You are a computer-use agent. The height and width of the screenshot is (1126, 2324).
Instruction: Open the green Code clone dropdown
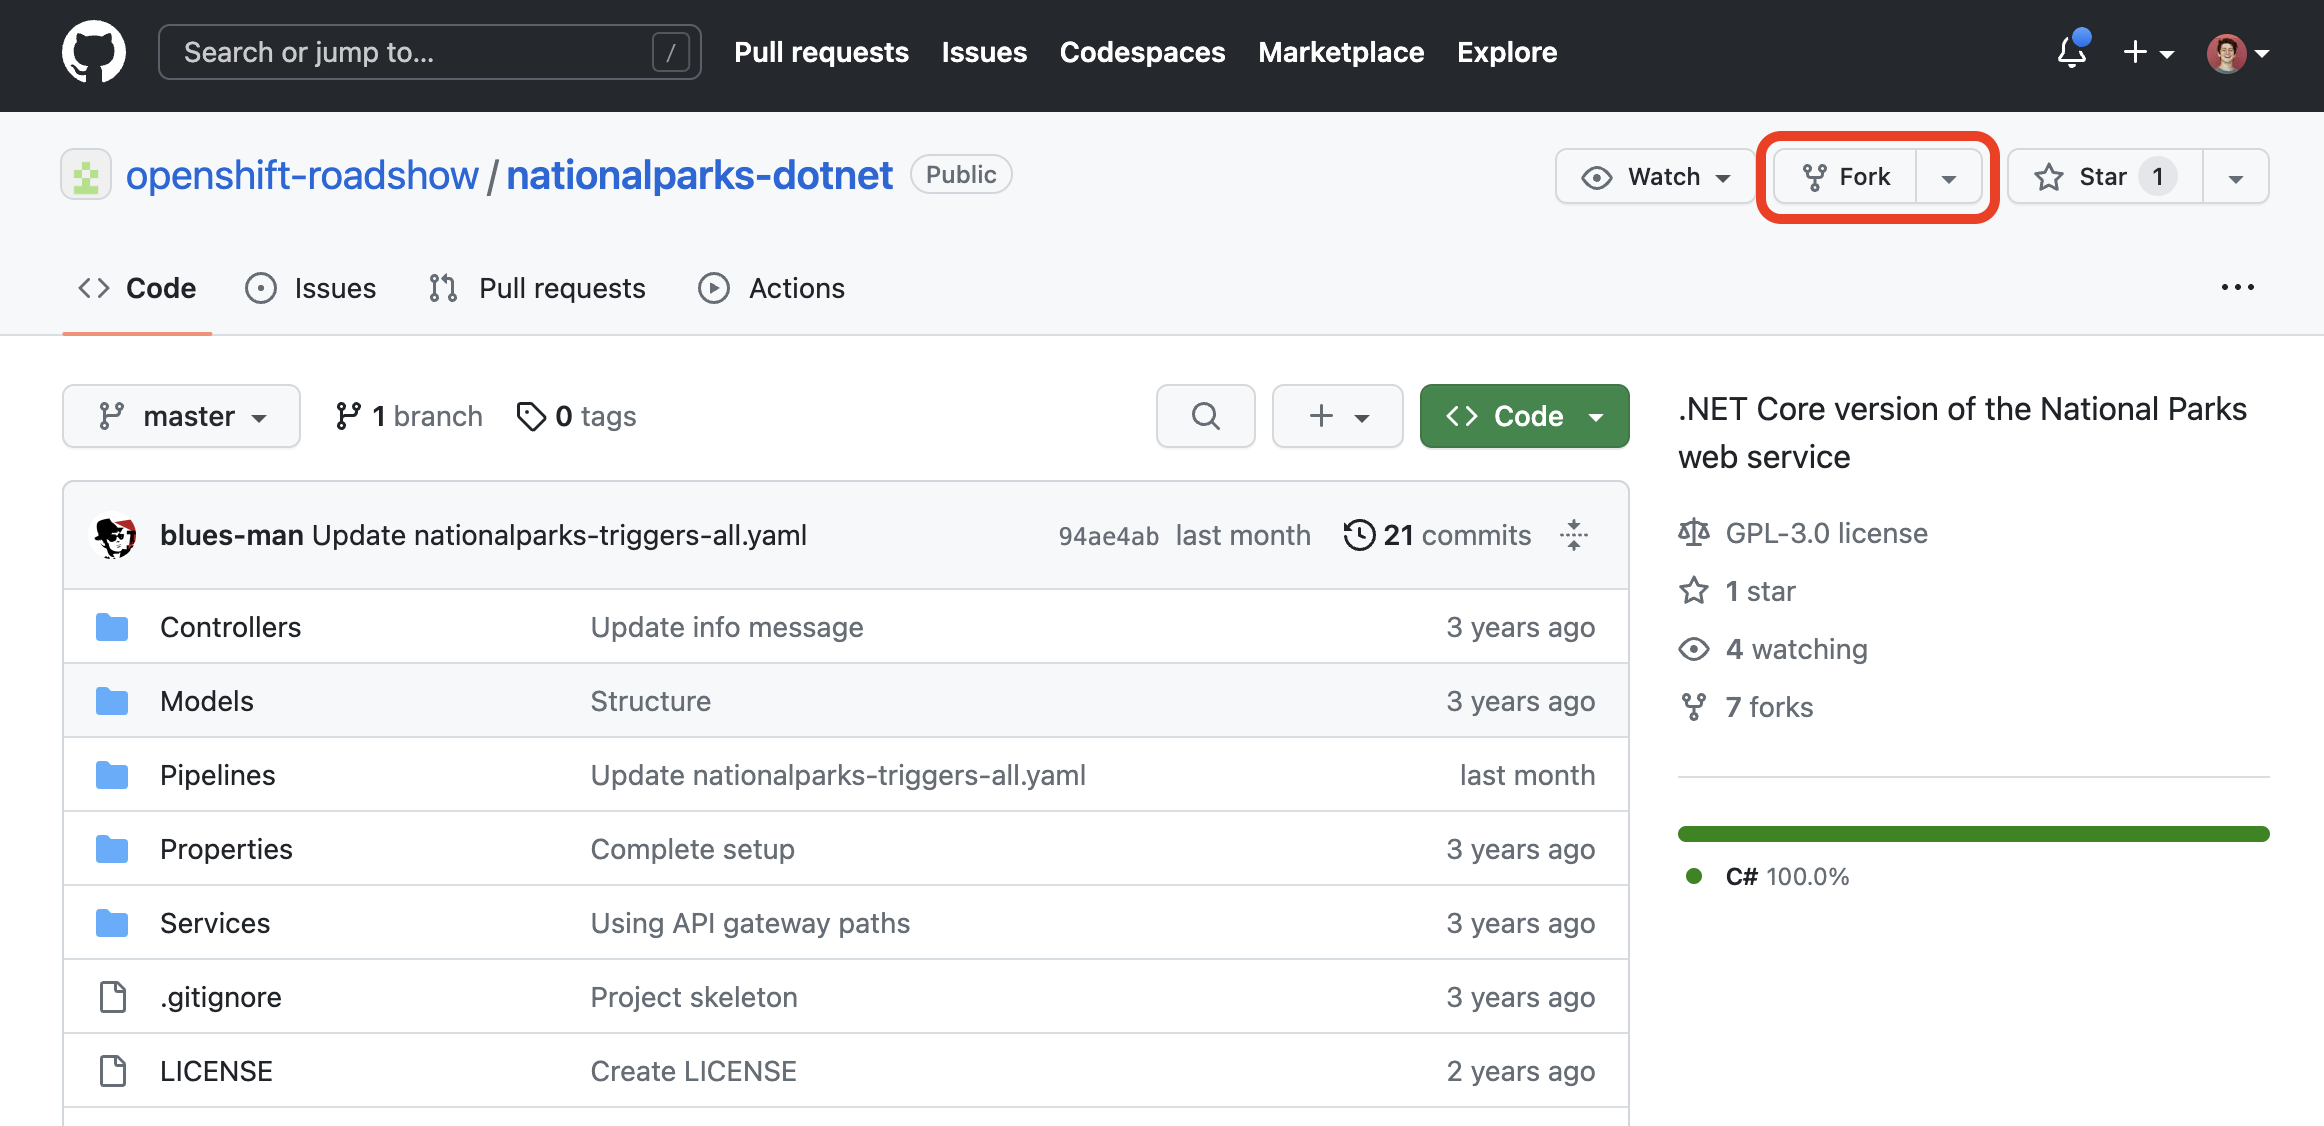tap(1525, 416)
